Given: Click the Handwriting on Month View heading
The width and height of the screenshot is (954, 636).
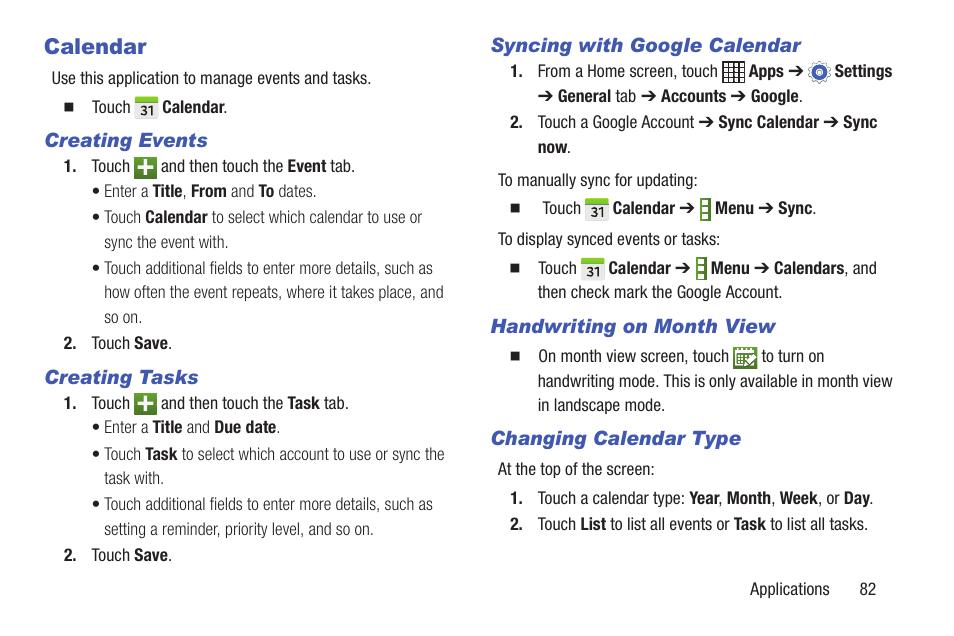Looking at the screenshot, I should pyautogui.click(x=633, y=327).
